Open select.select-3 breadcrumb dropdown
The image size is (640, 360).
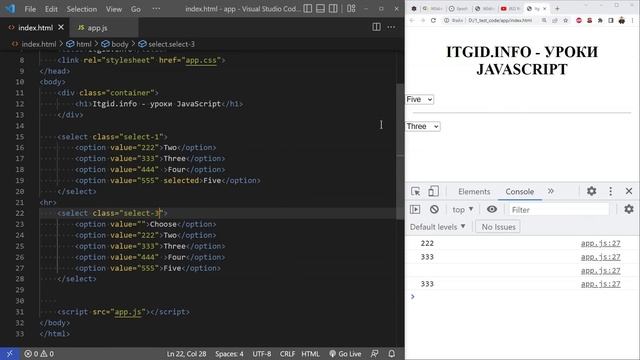click(x=167, y=44)
